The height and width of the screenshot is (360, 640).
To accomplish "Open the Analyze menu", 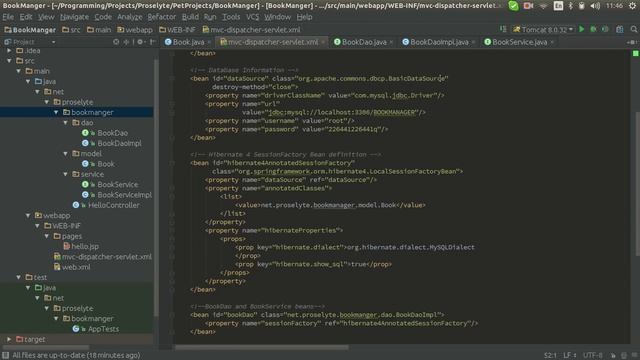I will tap(130, 17).
